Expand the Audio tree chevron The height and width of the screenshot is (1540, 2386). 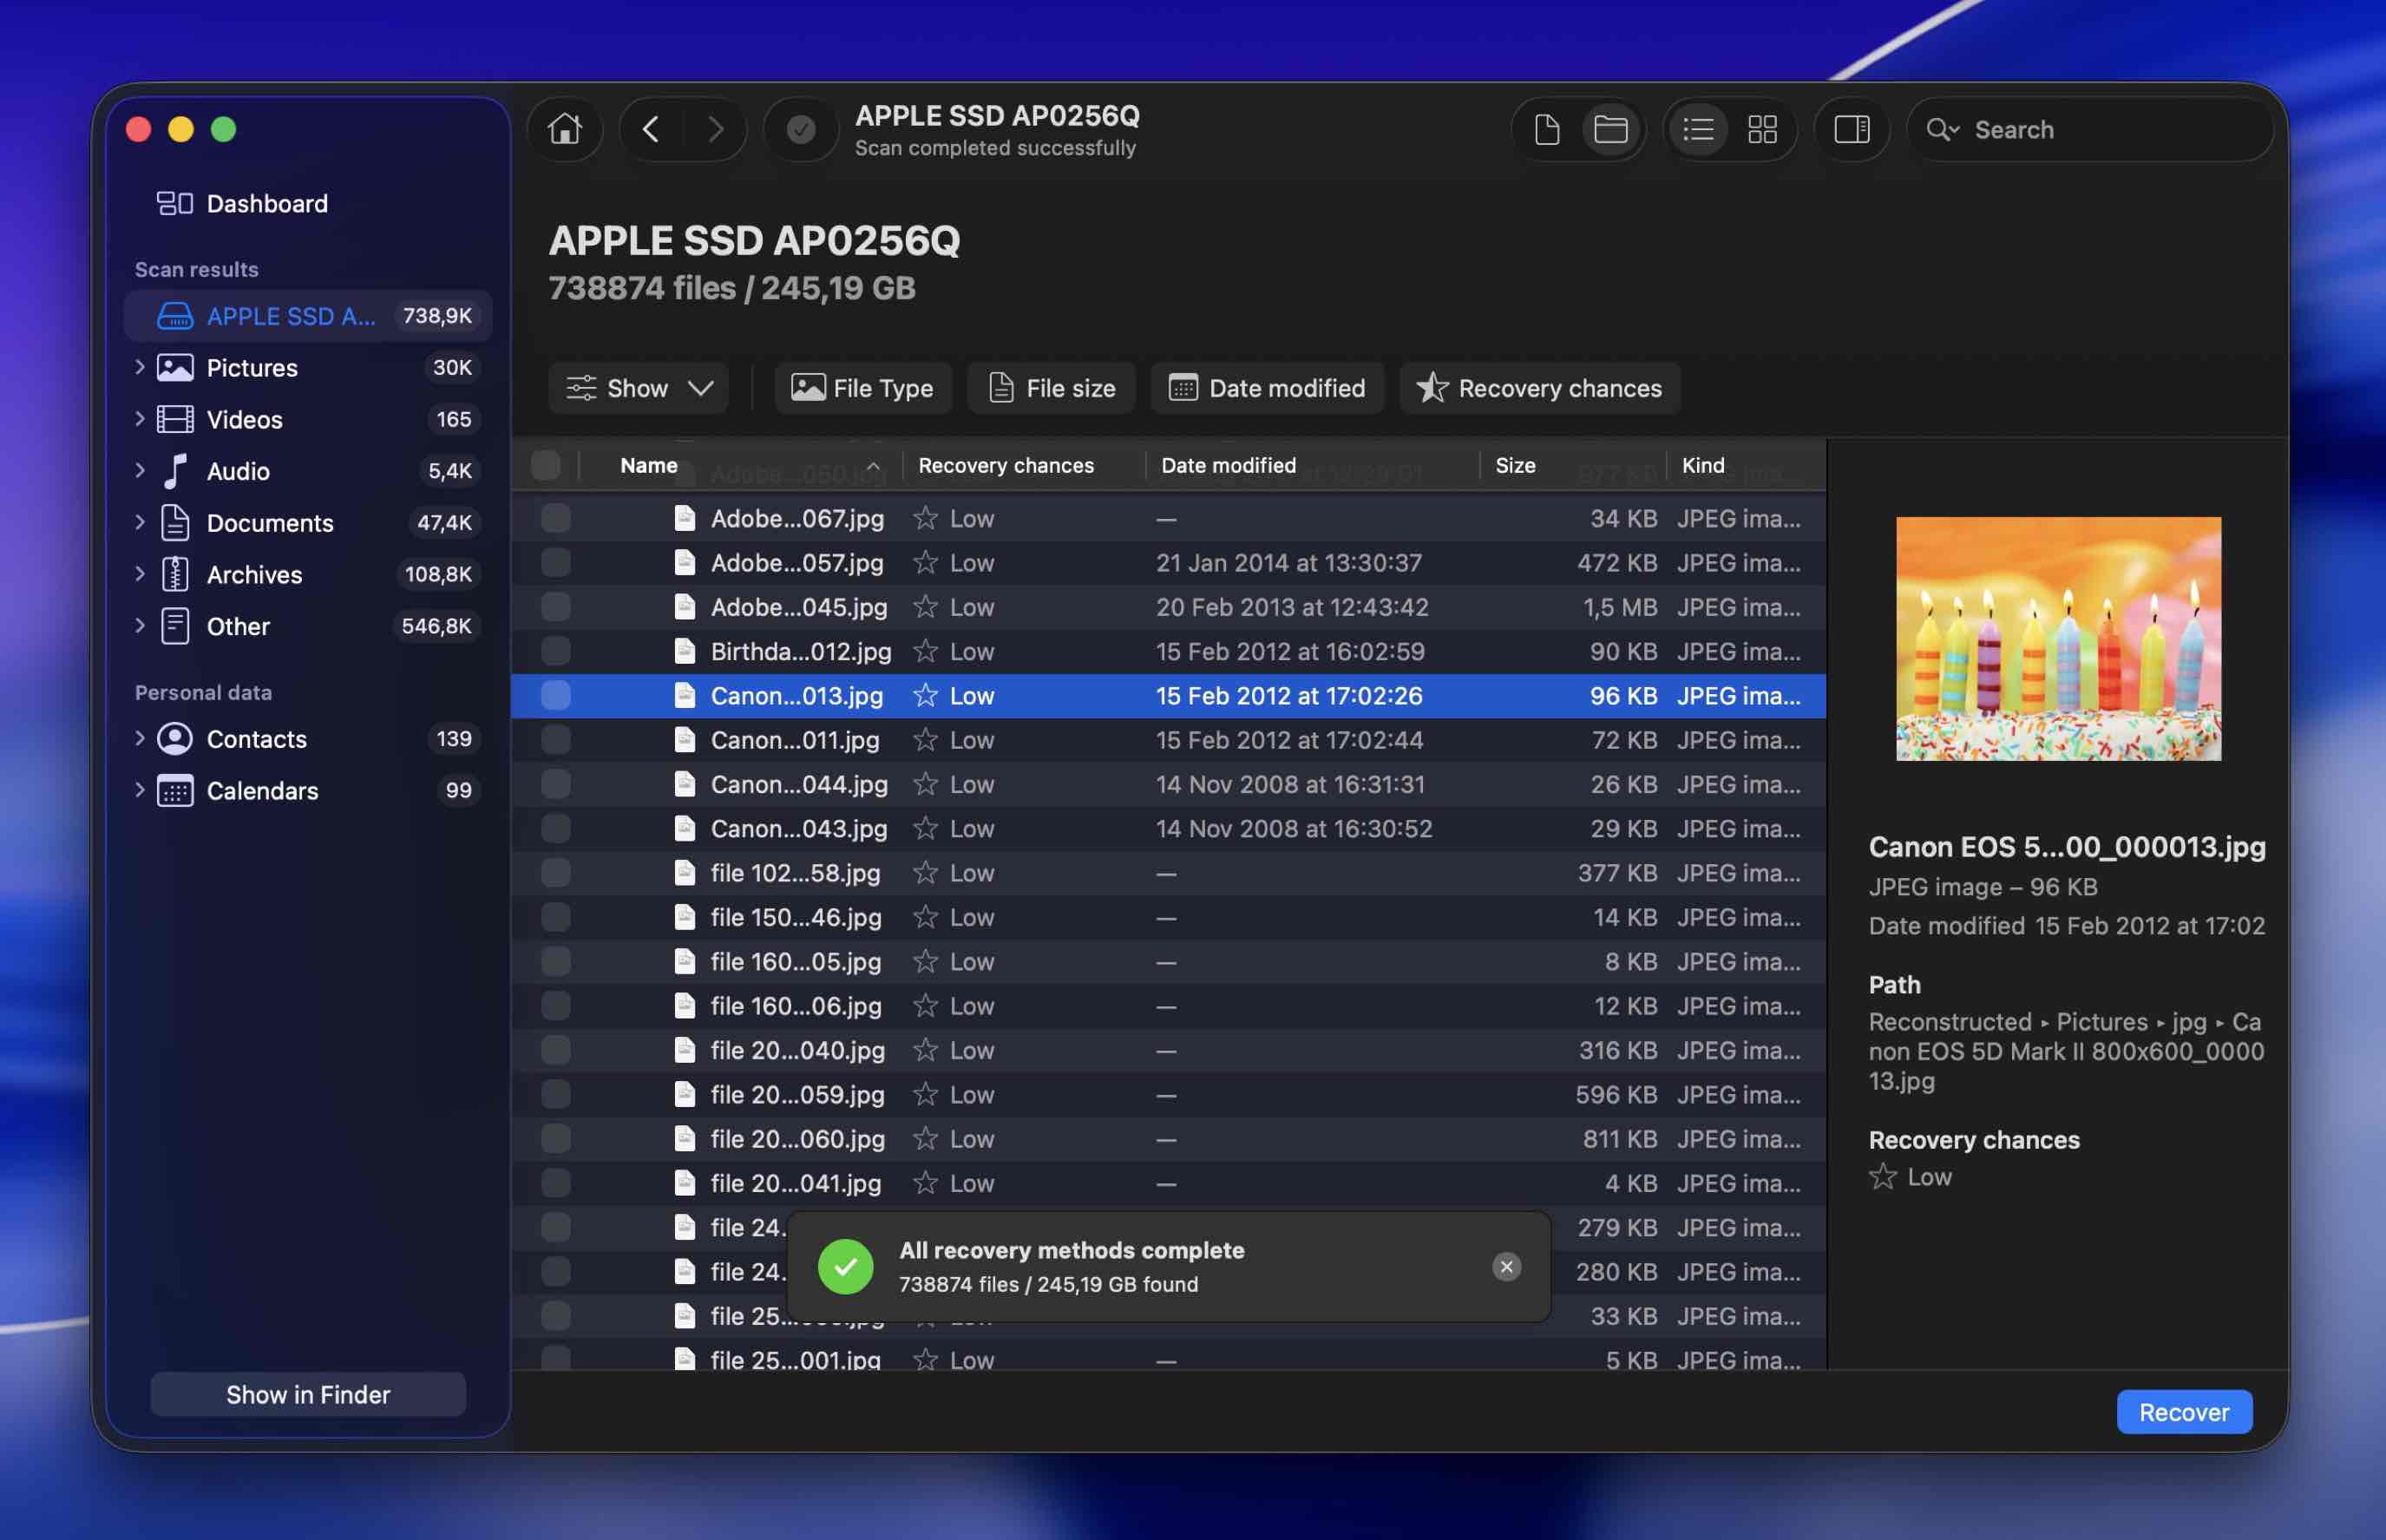coord(140,471)
